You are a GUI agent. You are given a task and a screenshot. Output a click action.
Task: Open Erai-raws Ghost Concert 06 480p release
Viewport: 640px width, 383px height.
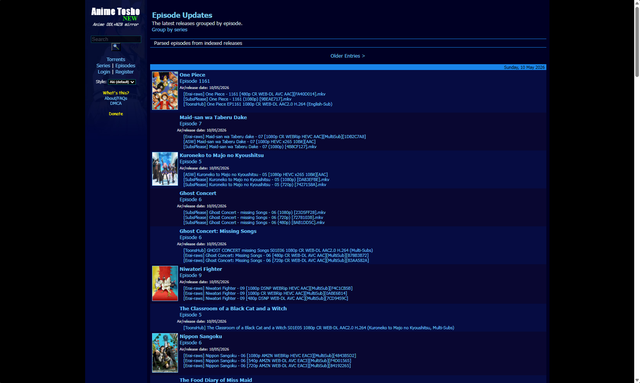coord(276,256)
